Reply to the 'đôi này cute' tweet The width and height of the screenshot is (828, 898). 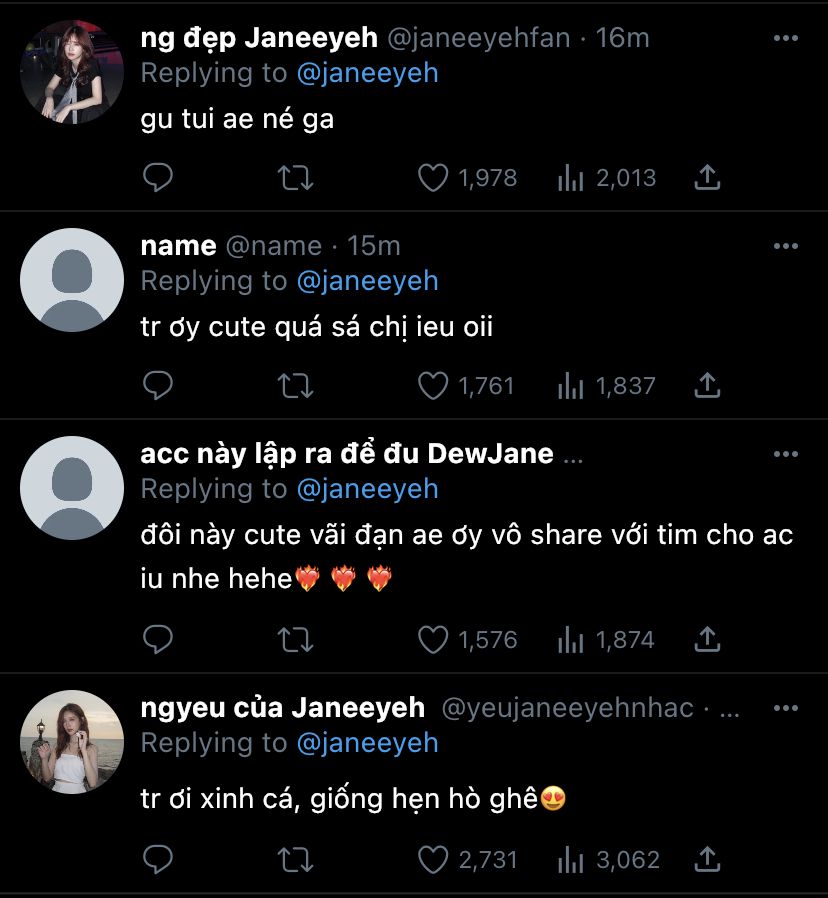click(x=157, y=639)
